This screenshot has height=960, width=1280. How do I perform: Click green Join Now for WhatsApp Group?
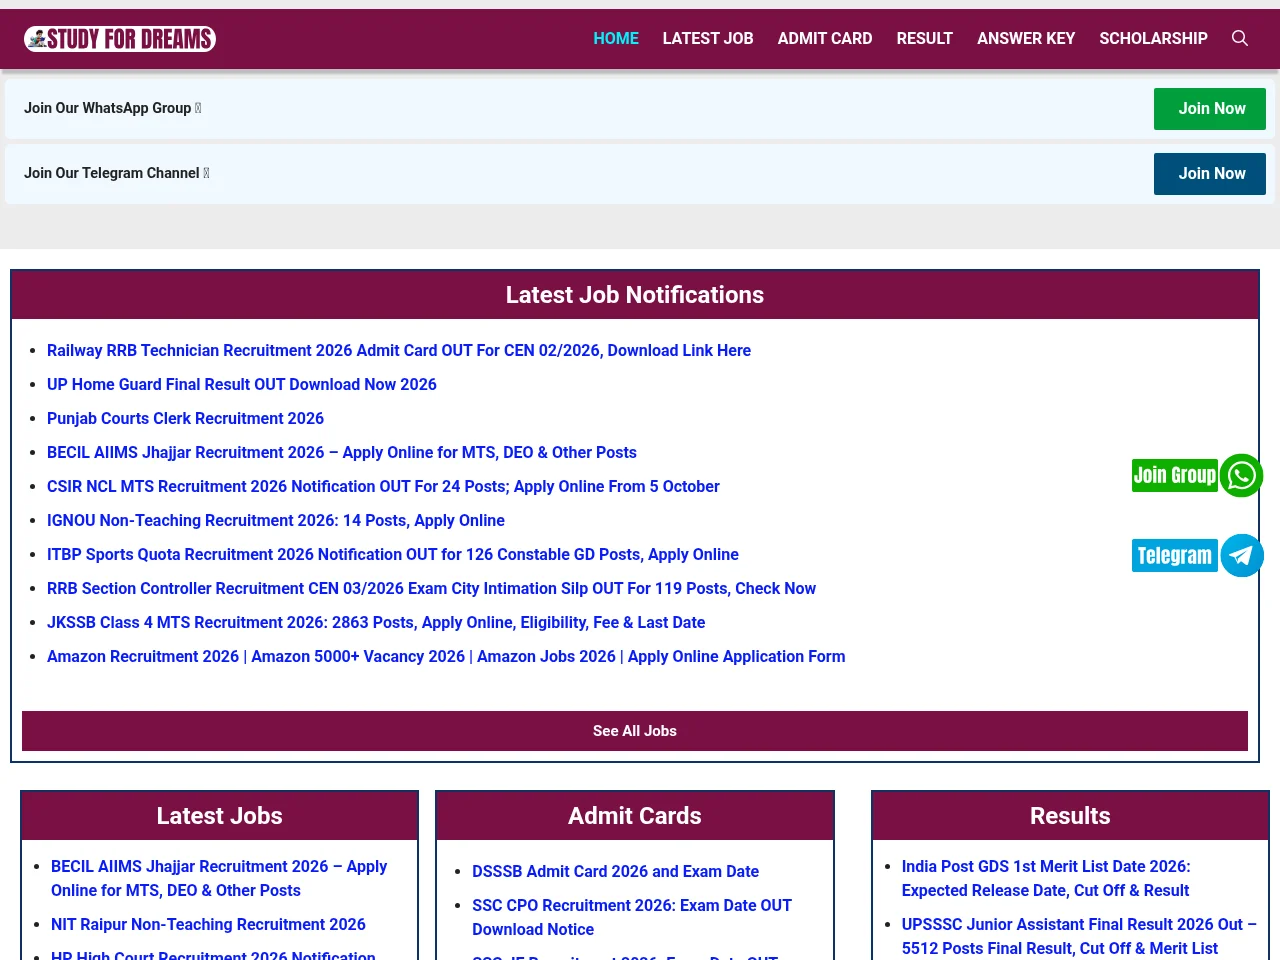[1210, 109]
